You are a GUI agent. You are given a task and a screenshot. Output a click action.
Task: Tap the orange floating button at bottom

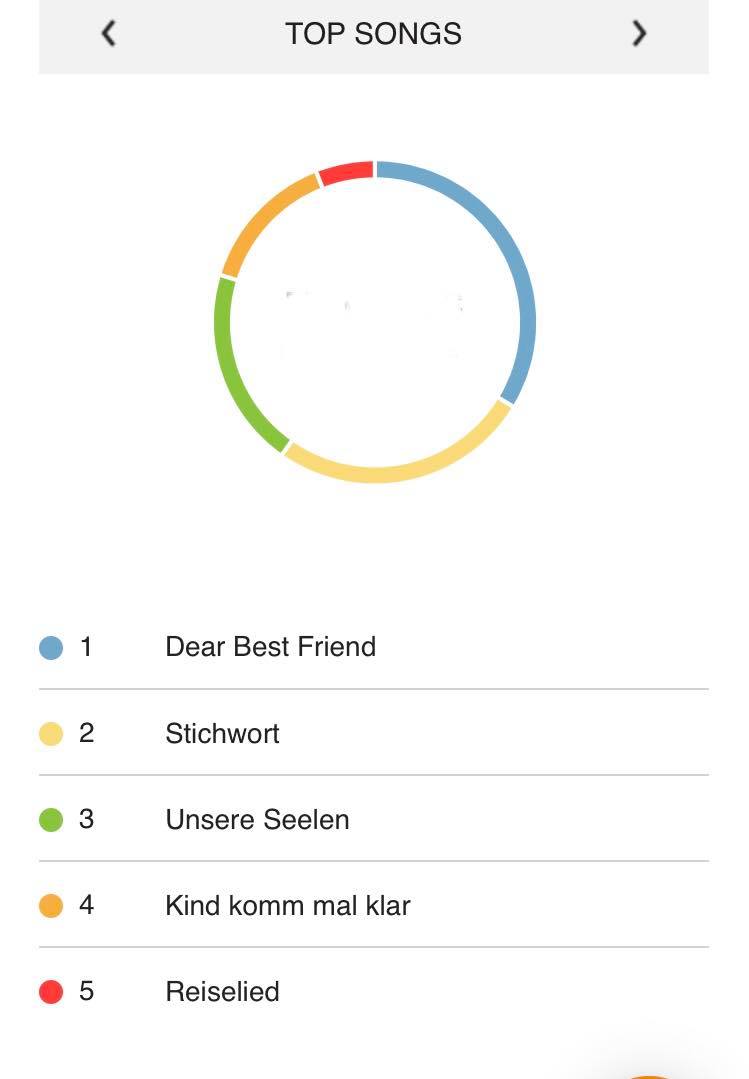647,1076
